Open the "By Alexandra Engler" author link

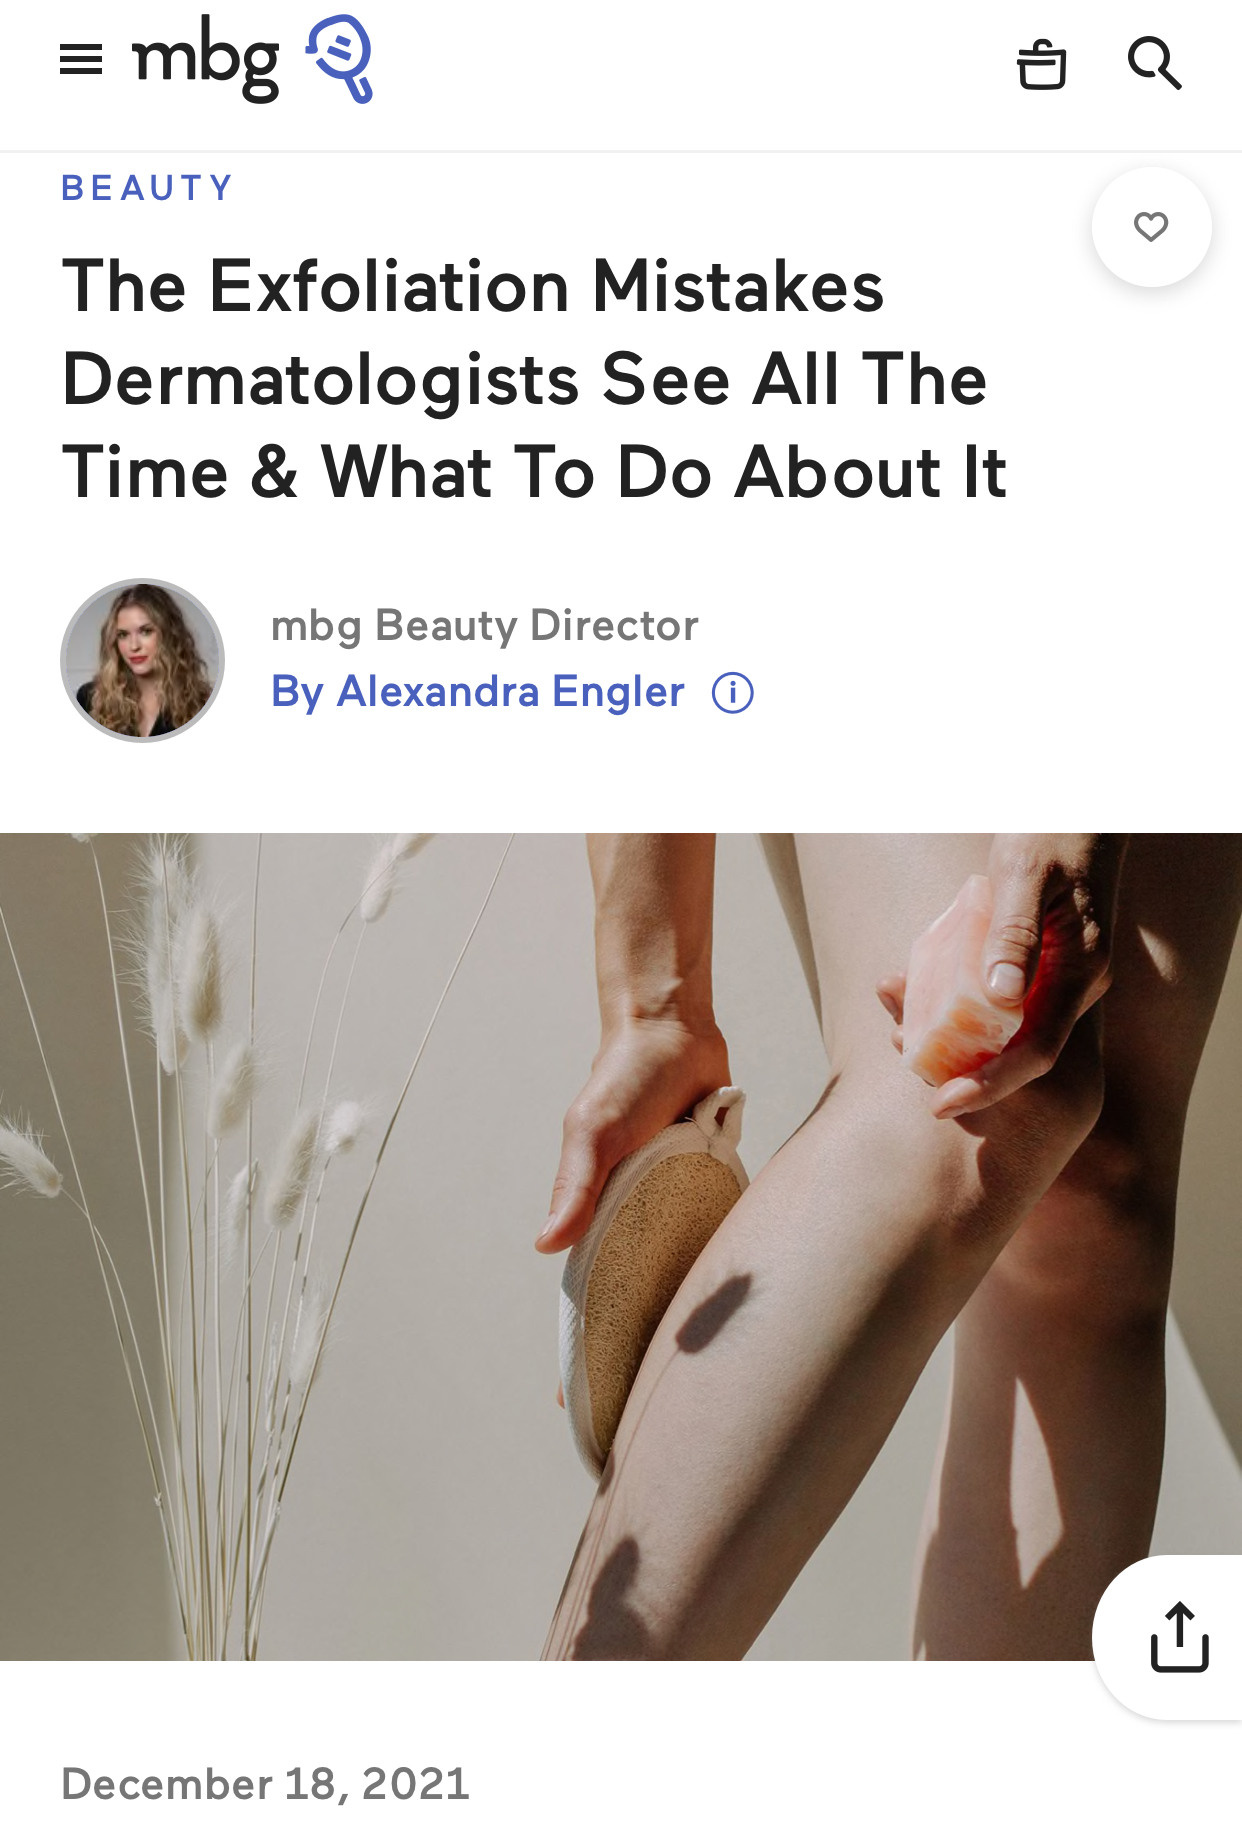pyautogui.click(x=477, y=692)
